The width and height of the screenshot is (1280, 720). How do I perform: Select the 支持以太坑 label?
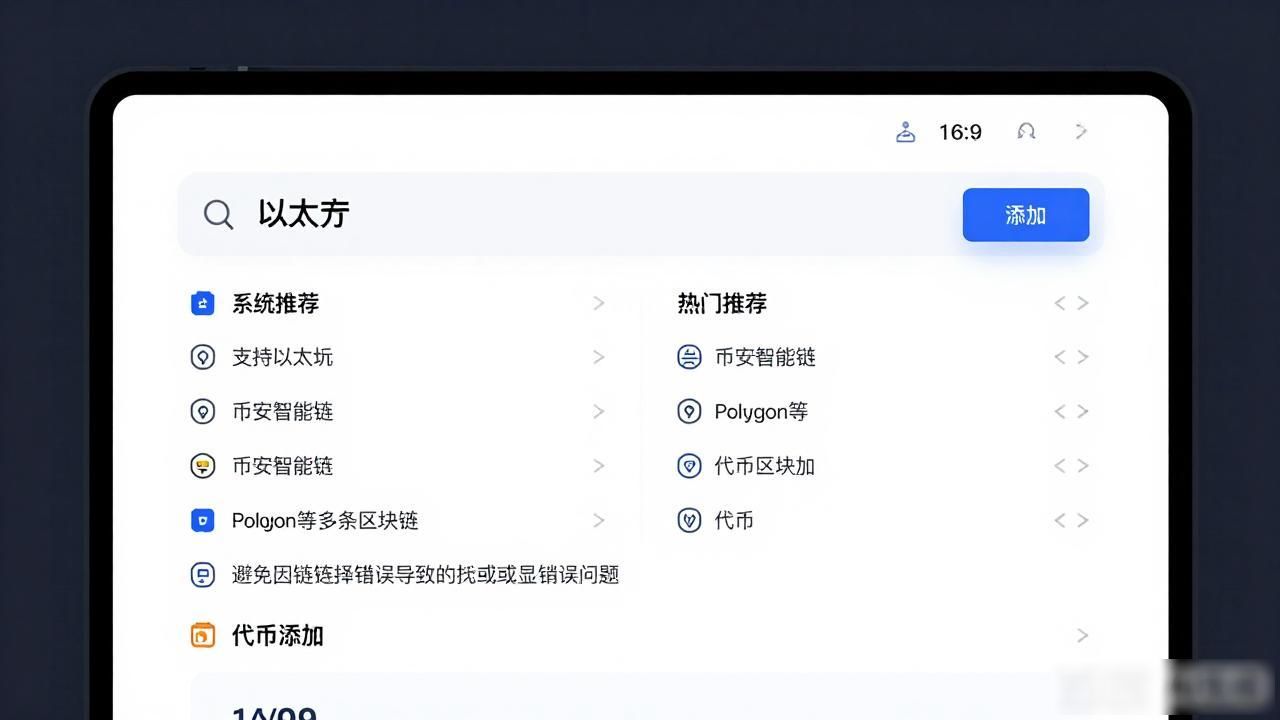point(283,357)
